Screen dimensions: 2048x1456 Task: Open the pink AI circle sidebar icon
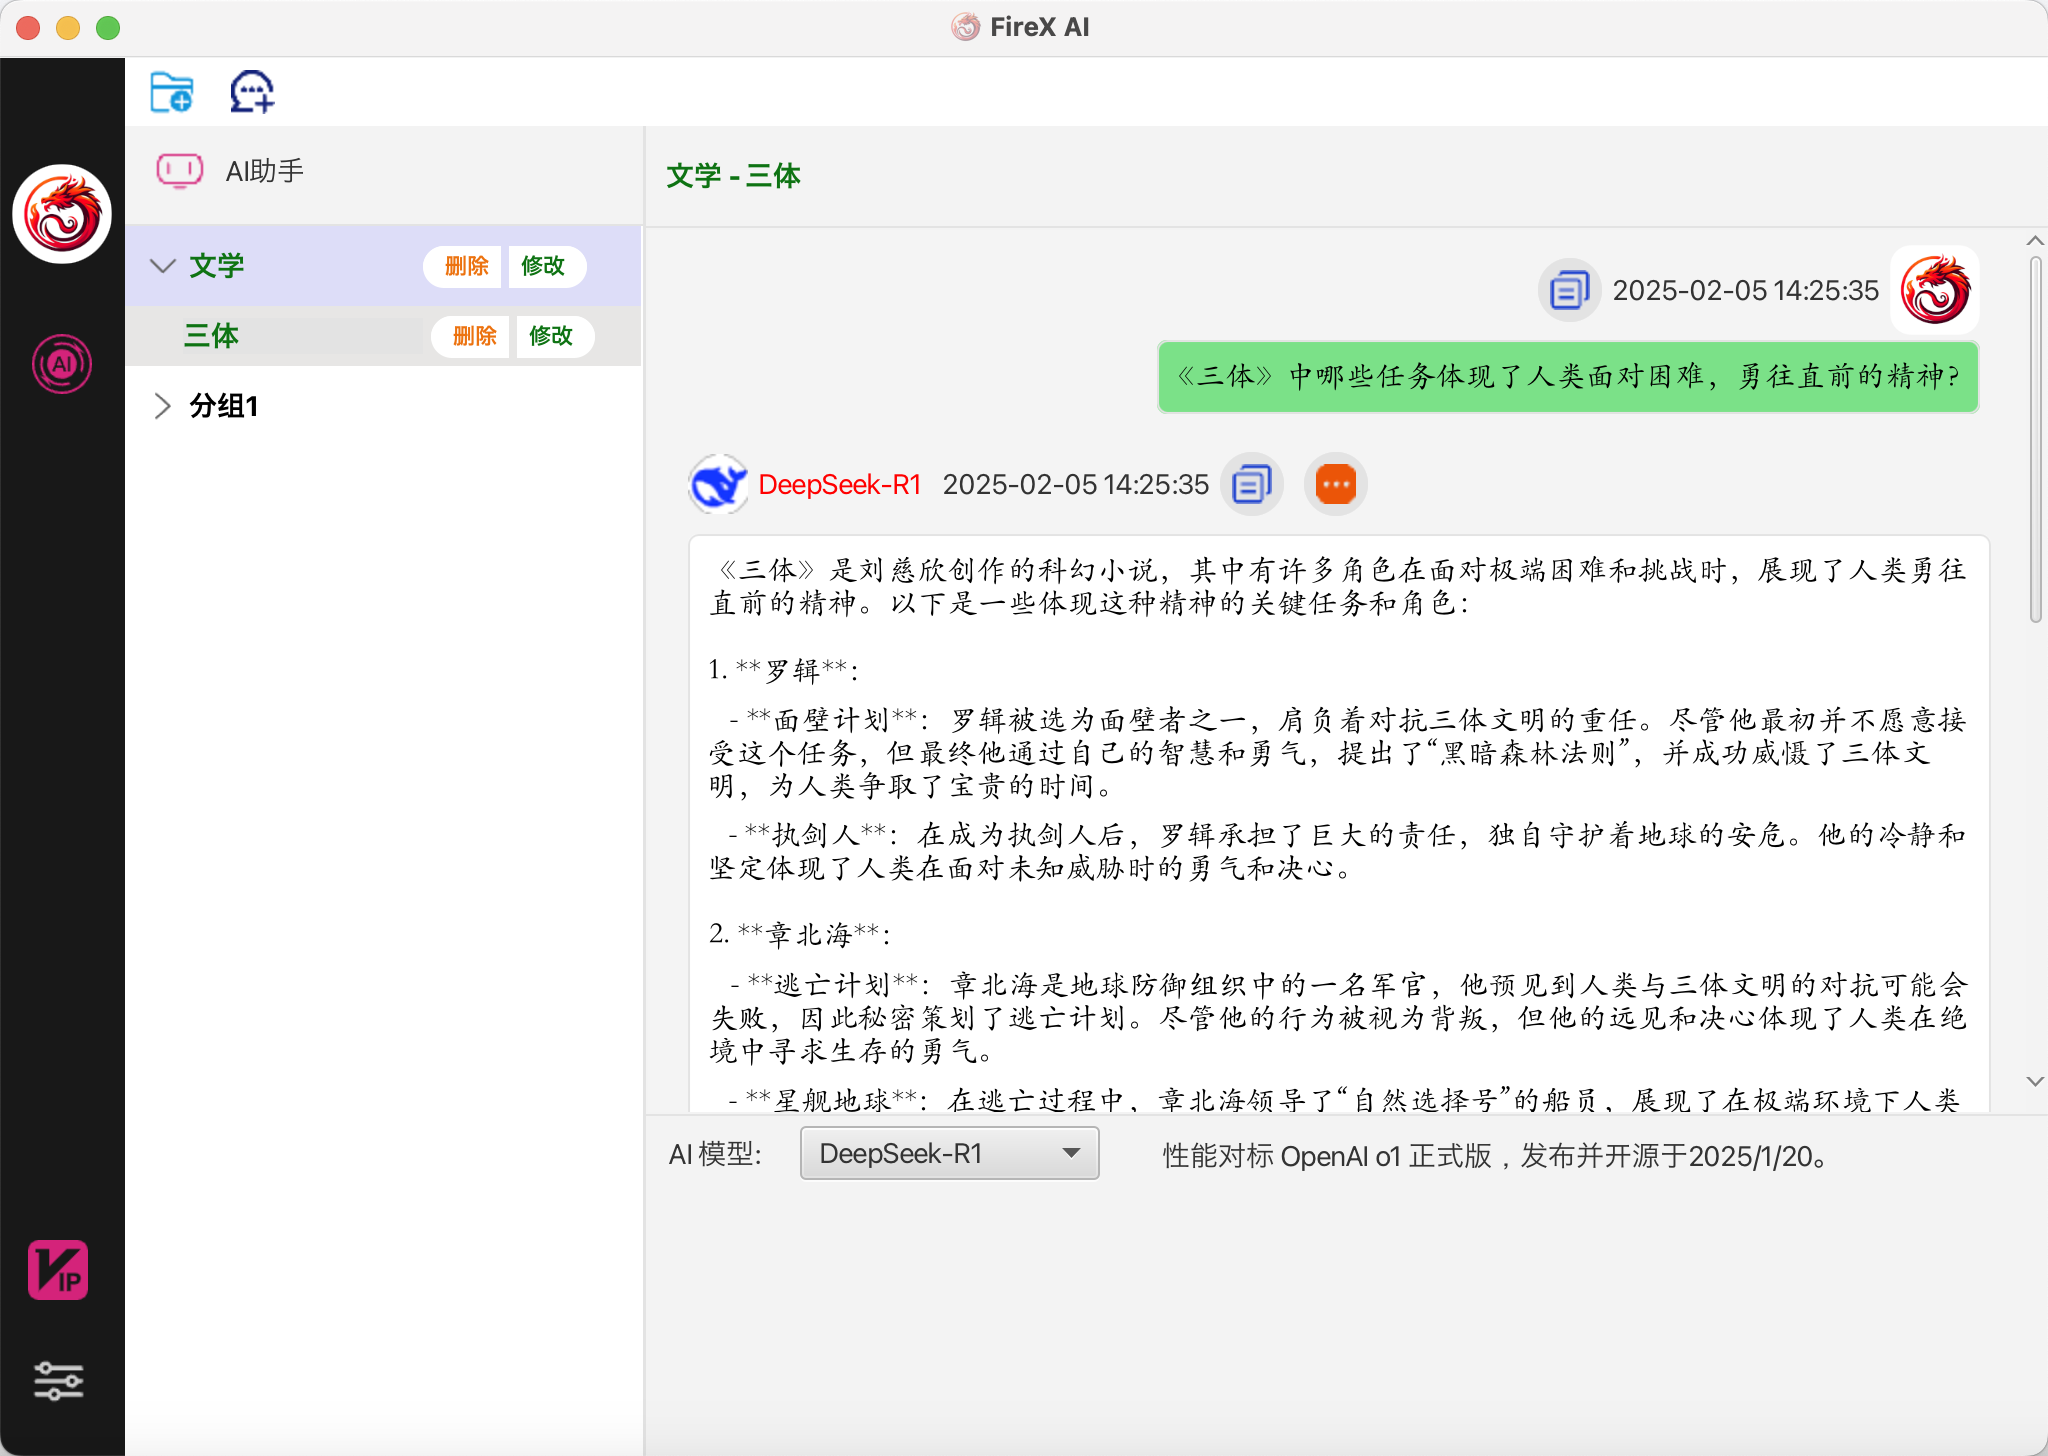coord(62,364)
